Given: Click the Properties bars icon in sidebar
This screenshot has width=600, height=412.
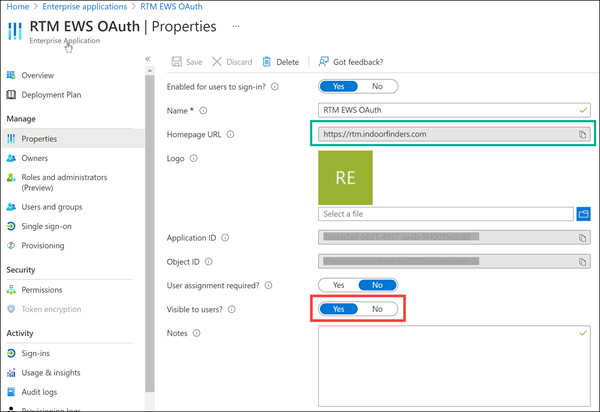Looking at the screenshot, I should coord(11,138).
